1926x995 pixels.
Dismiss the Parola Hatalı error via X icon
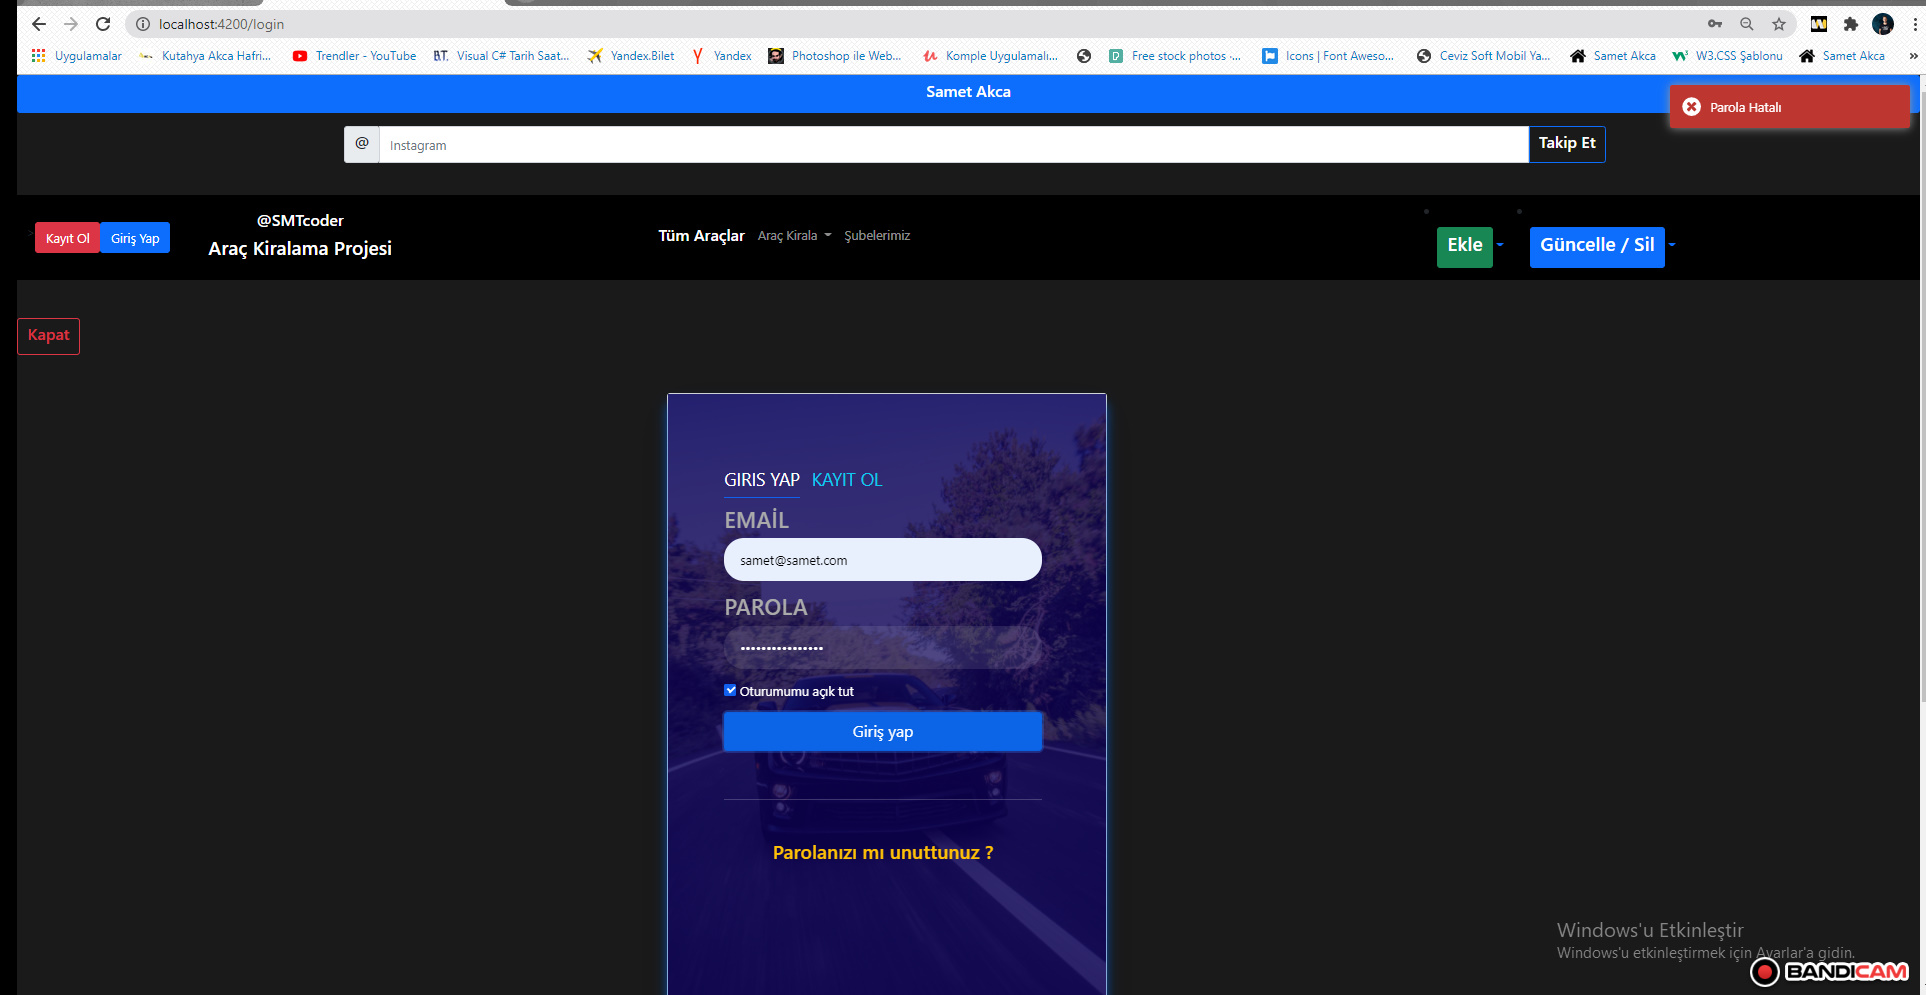[x=1691, y=106]
